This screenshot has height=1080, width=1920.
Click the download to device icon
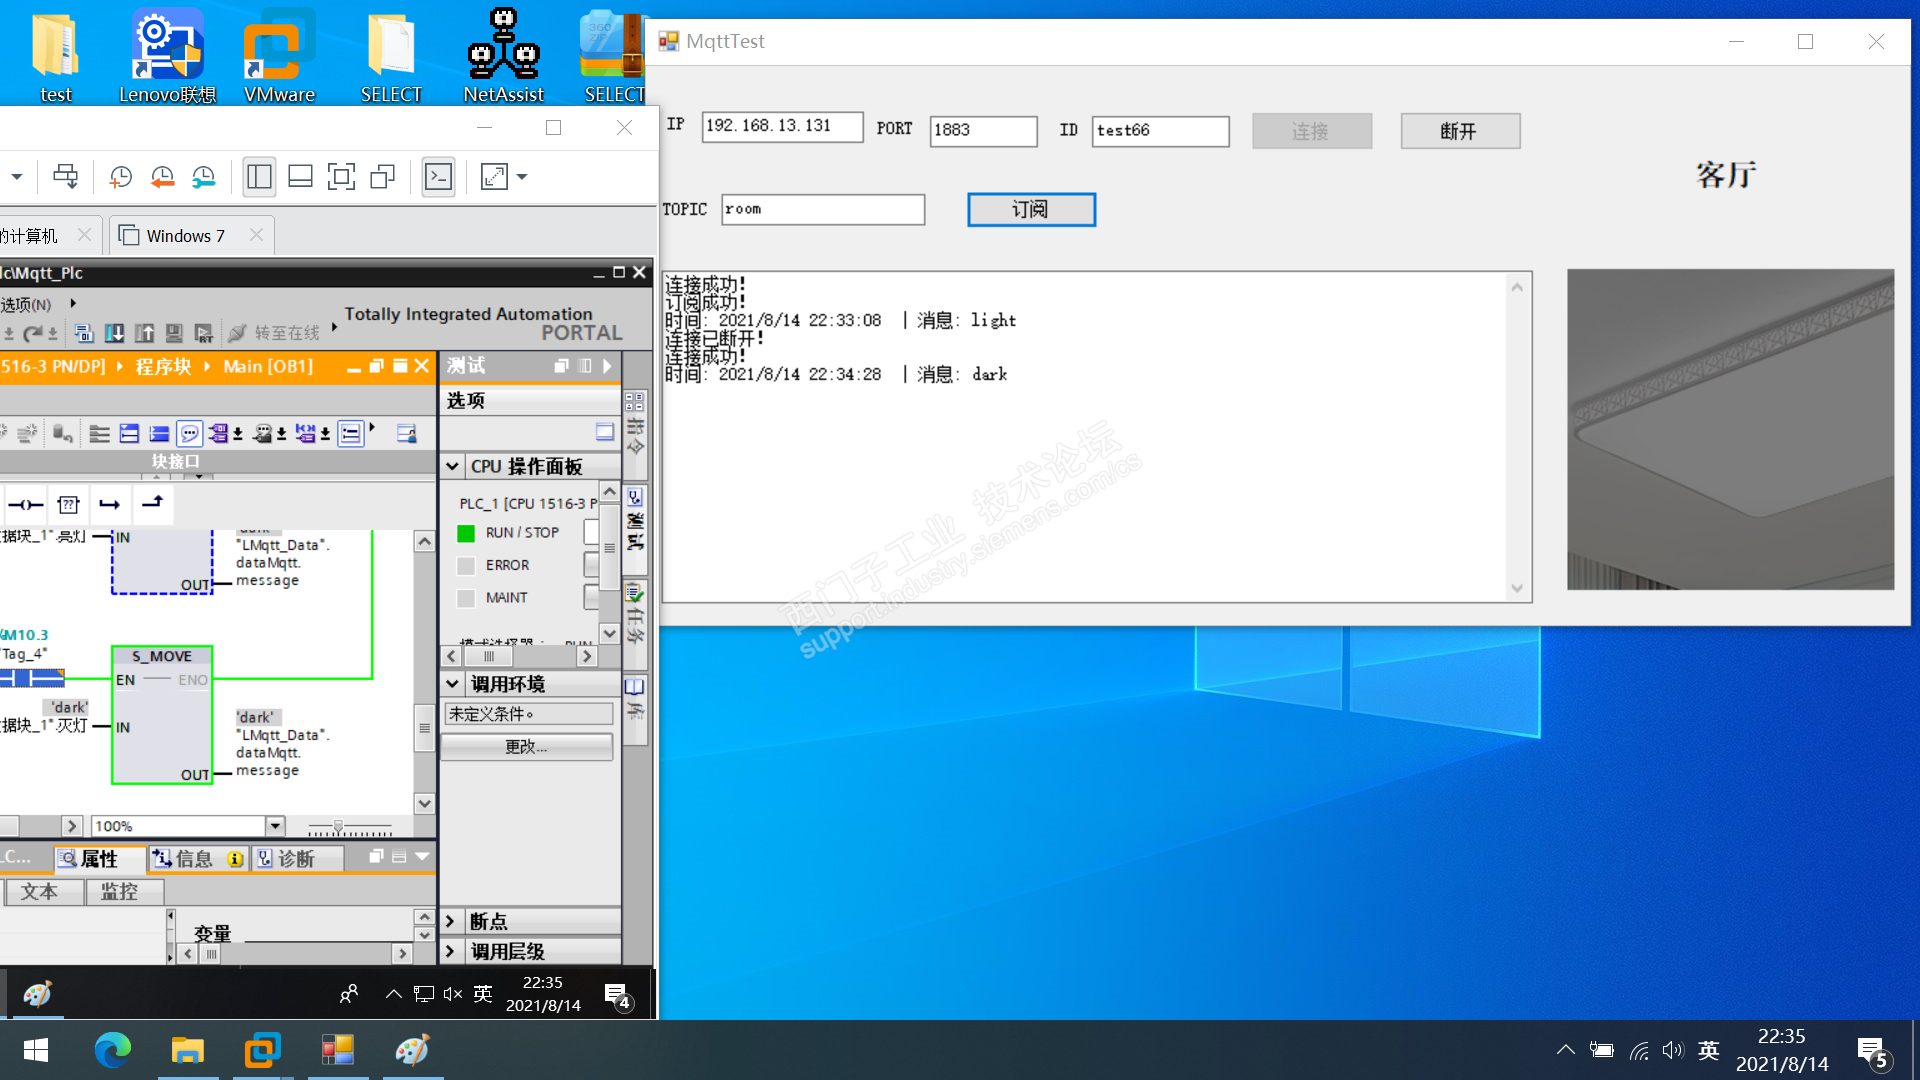[115, 333]
